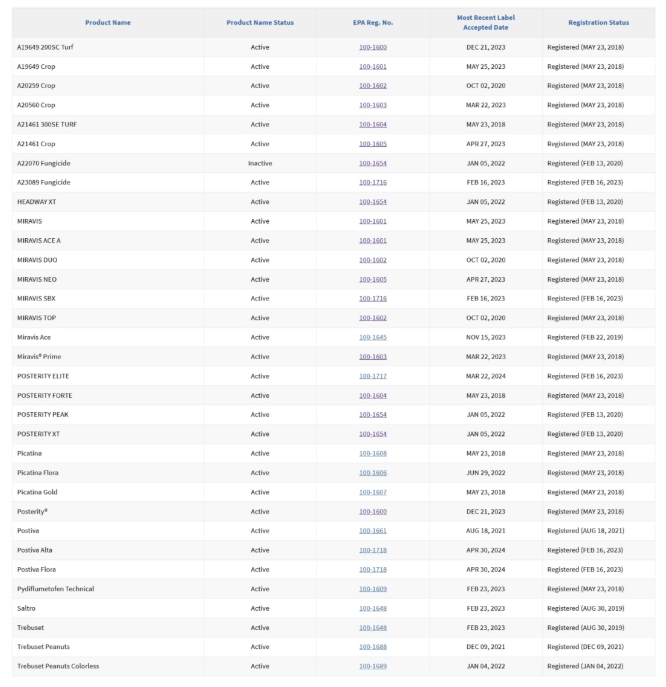Image resolution: width=666 pixels, height=687 pixels.
Task: Open the 100-1606 link for Picatina Flora
Action: point(373,473)
